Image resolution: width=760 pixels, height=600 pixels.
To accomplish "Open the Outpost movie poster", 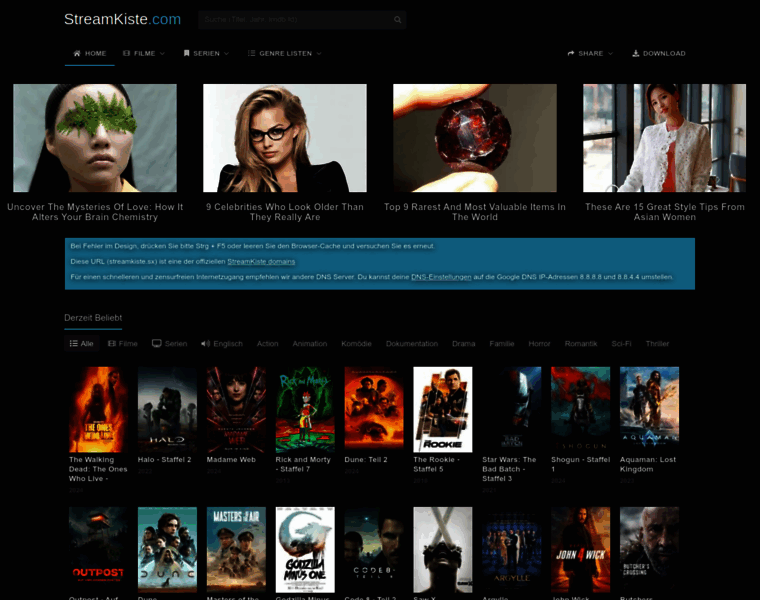I will point(98,550).
